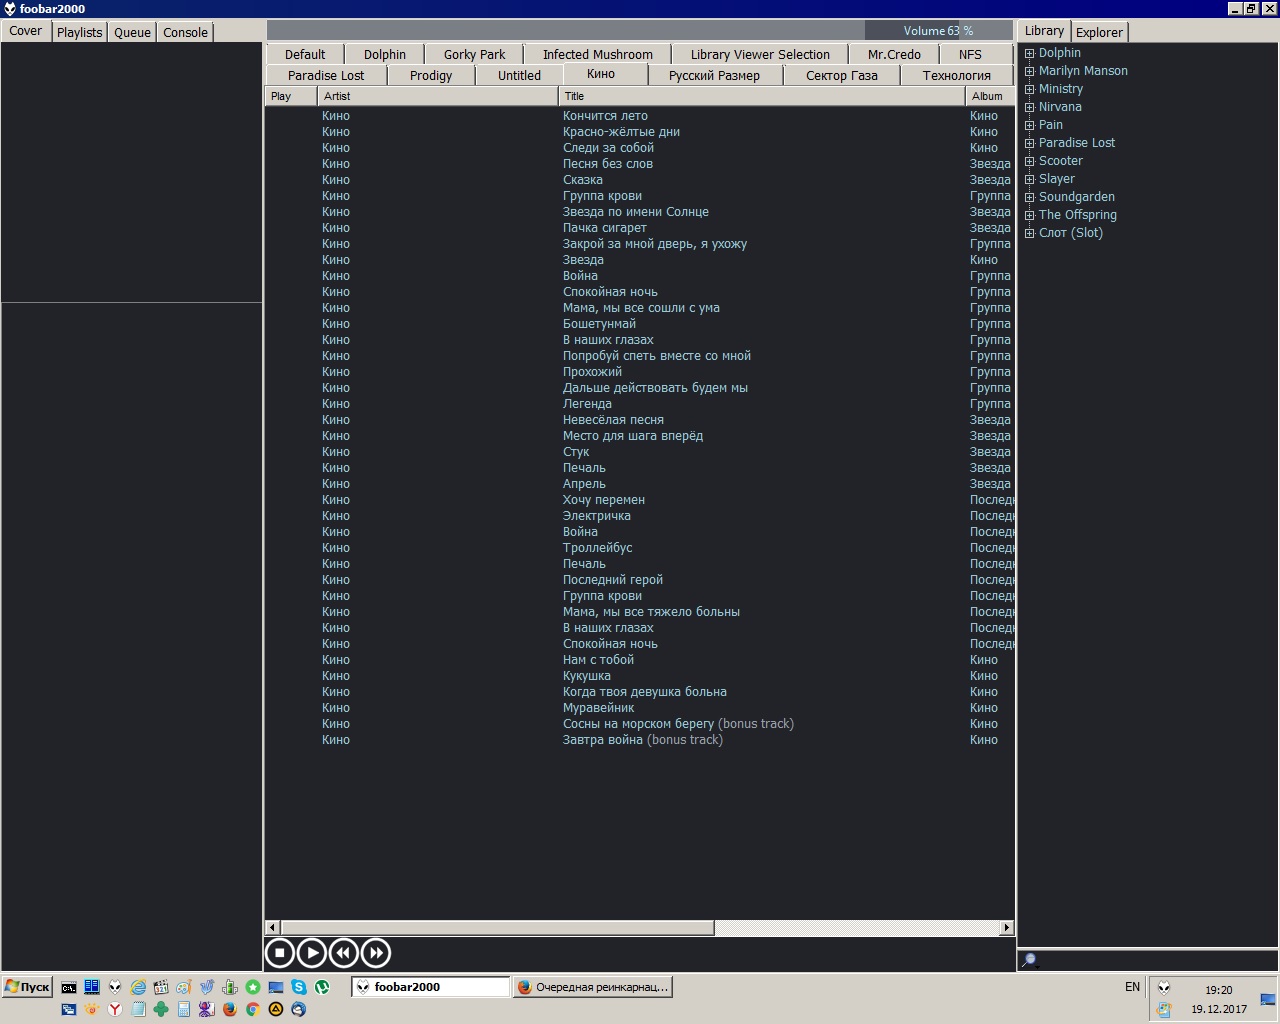Open the Пуск start button
1280x1024 pixels.
(27, 987)
